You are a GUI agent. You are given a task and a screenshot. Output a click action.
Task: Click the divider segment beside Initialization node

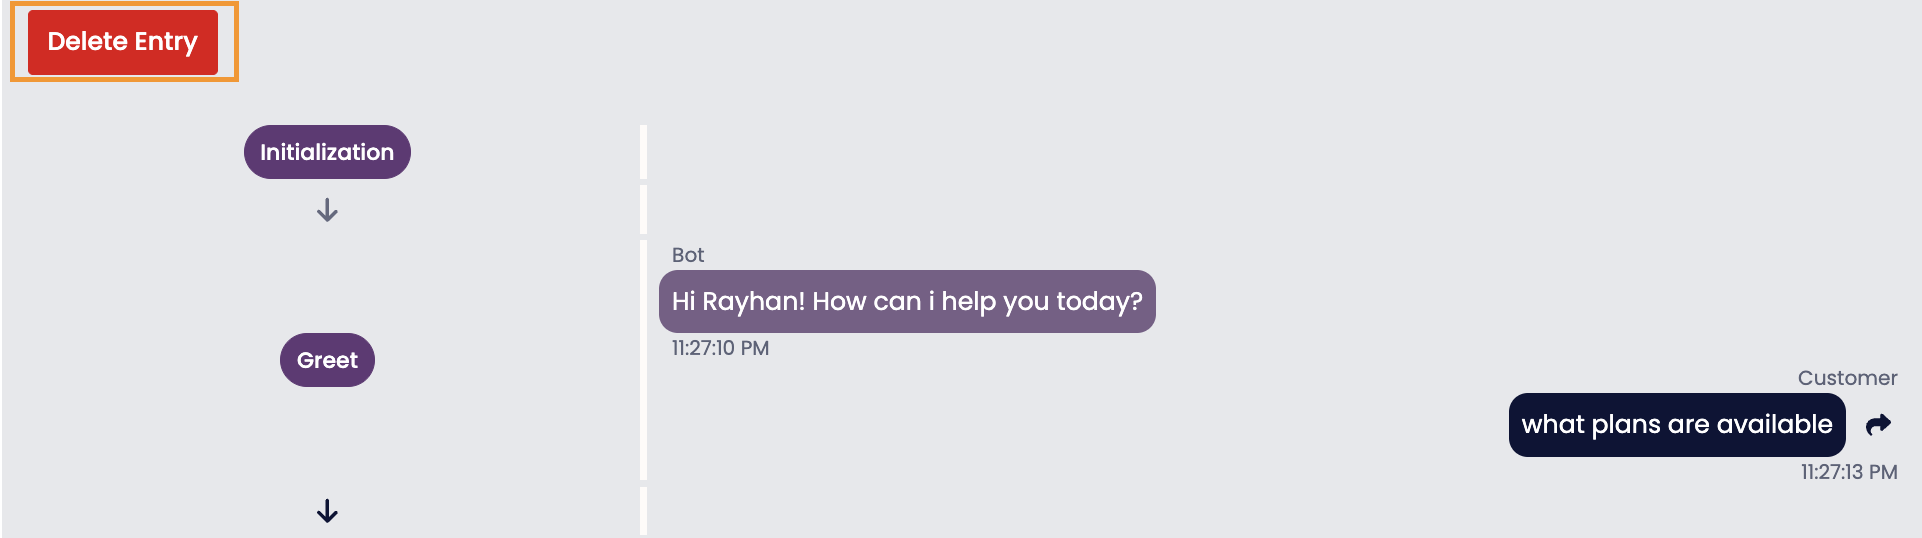click(643, 152)
